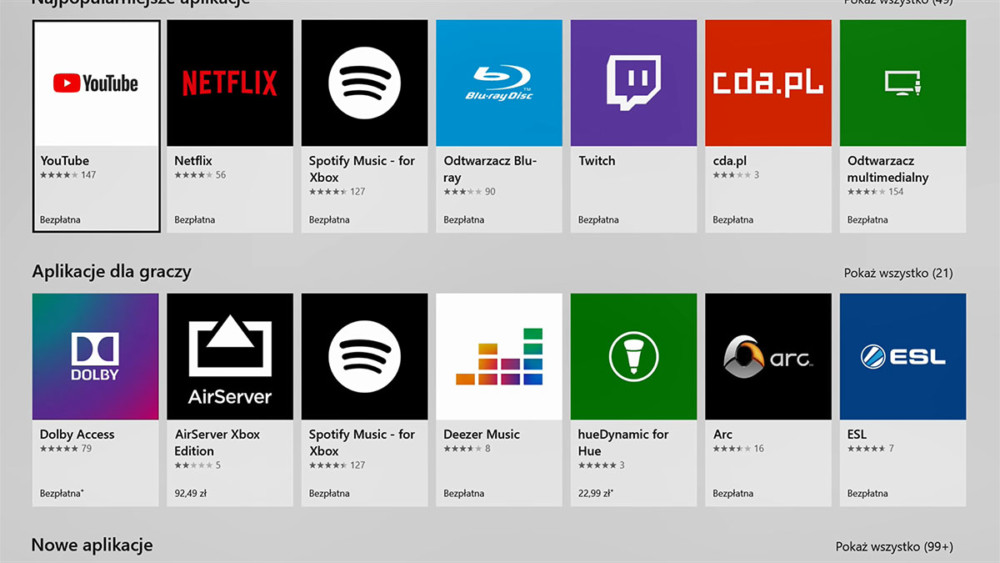Click 'Bezpłatna' label under ESL
Viewport: 1000px width, 563px height.
tap(867, 493)
